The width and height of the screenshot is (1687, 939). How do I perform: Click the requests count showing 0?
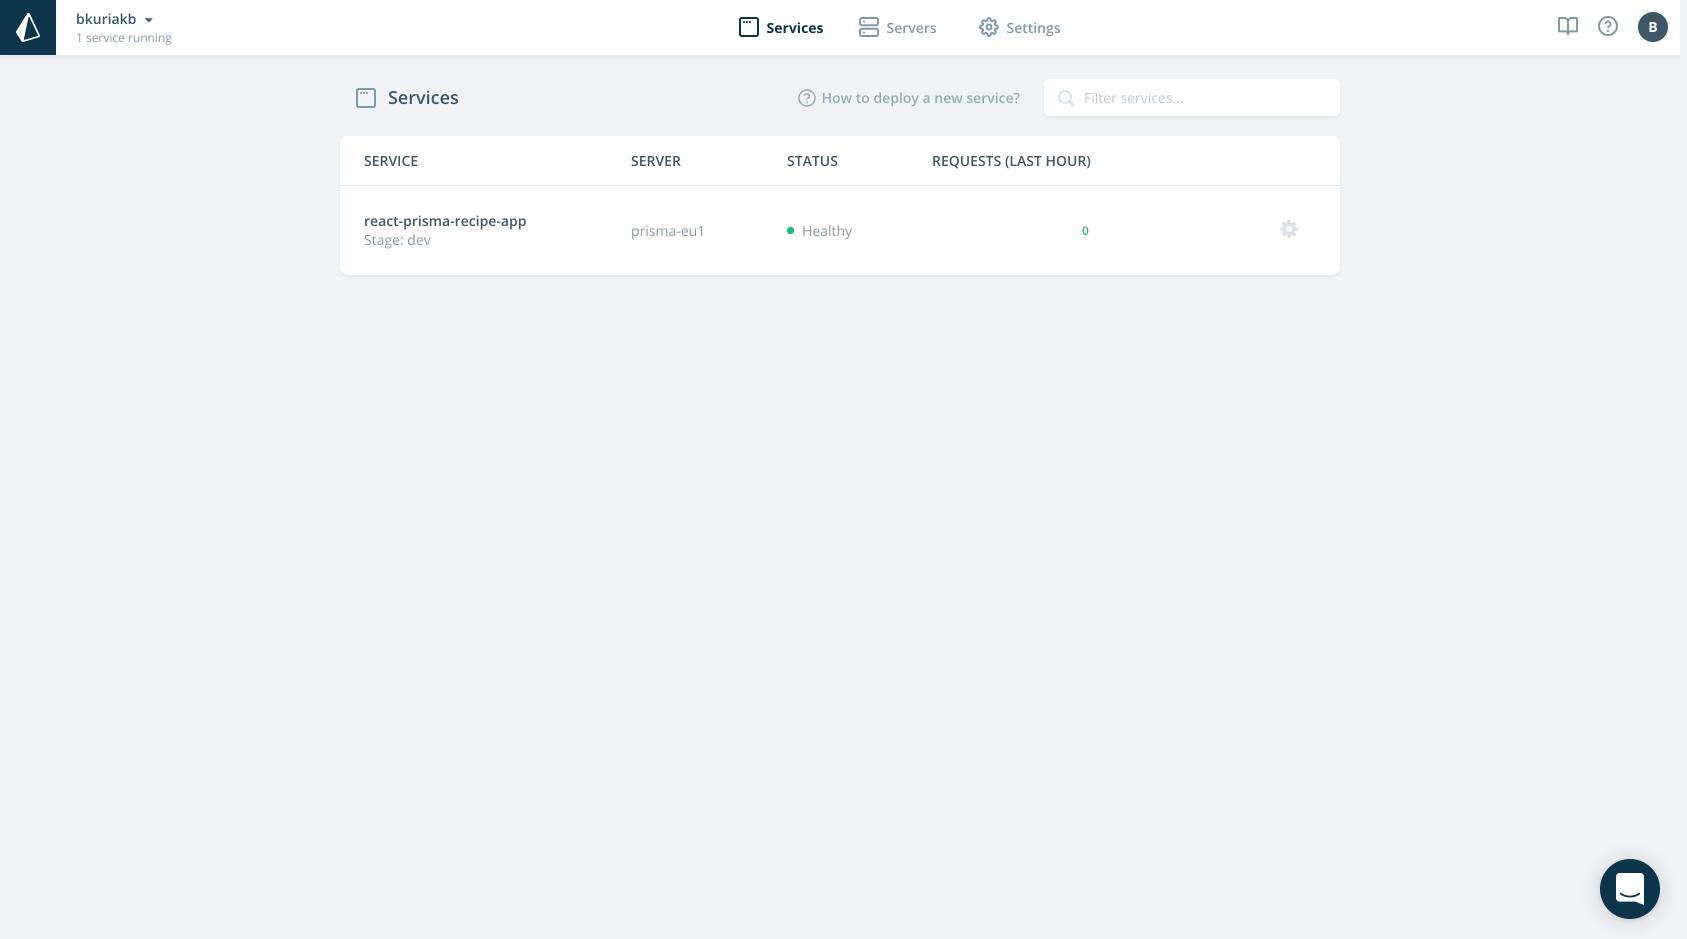point(1085,230)
